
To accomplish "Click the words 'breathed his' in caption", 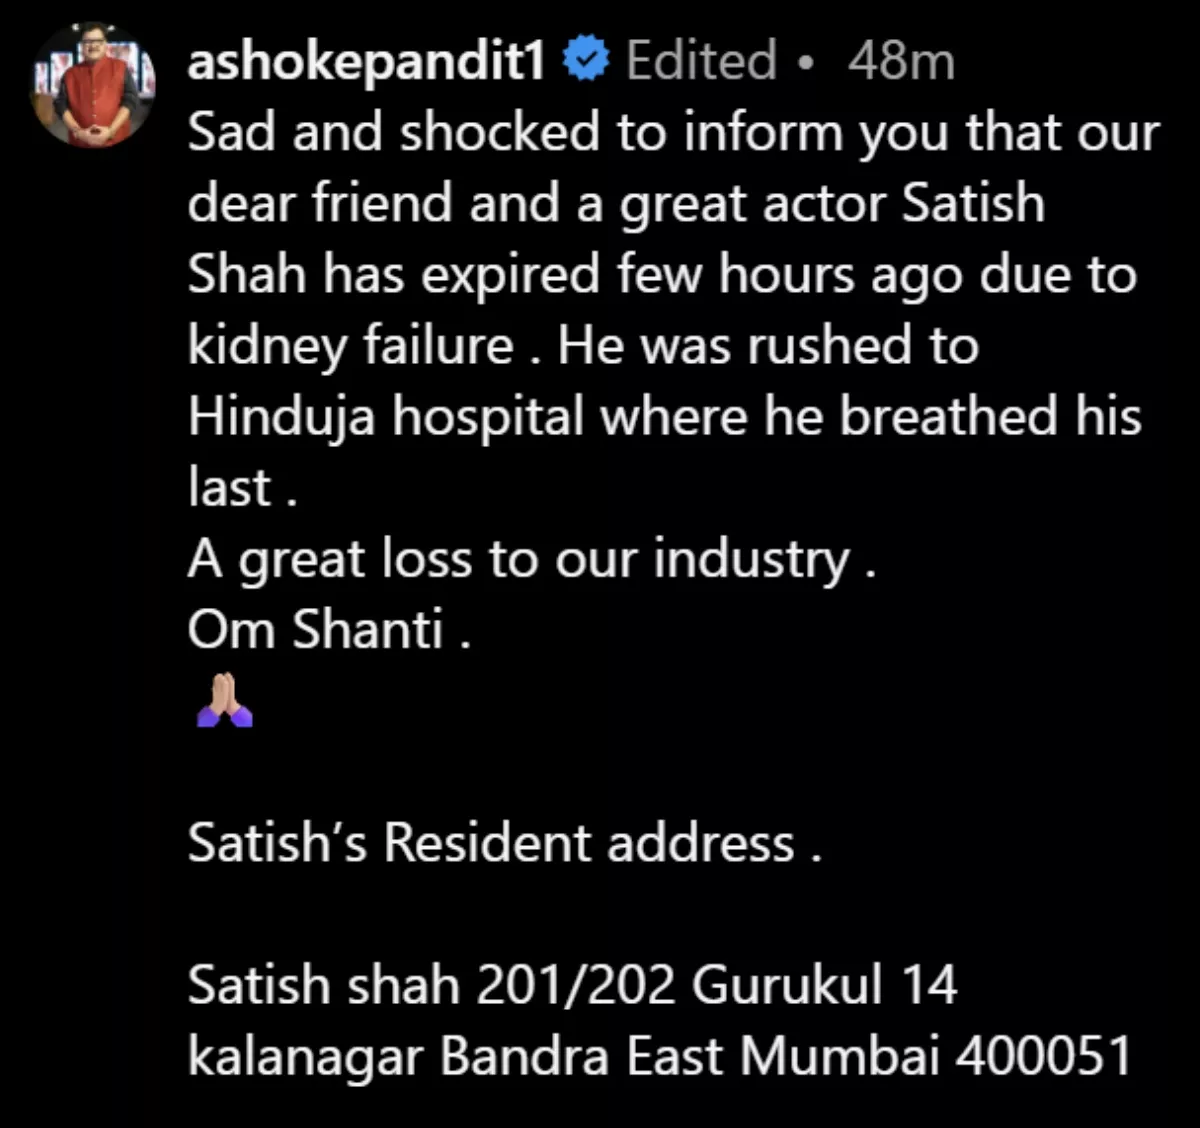I will [989, 417].
